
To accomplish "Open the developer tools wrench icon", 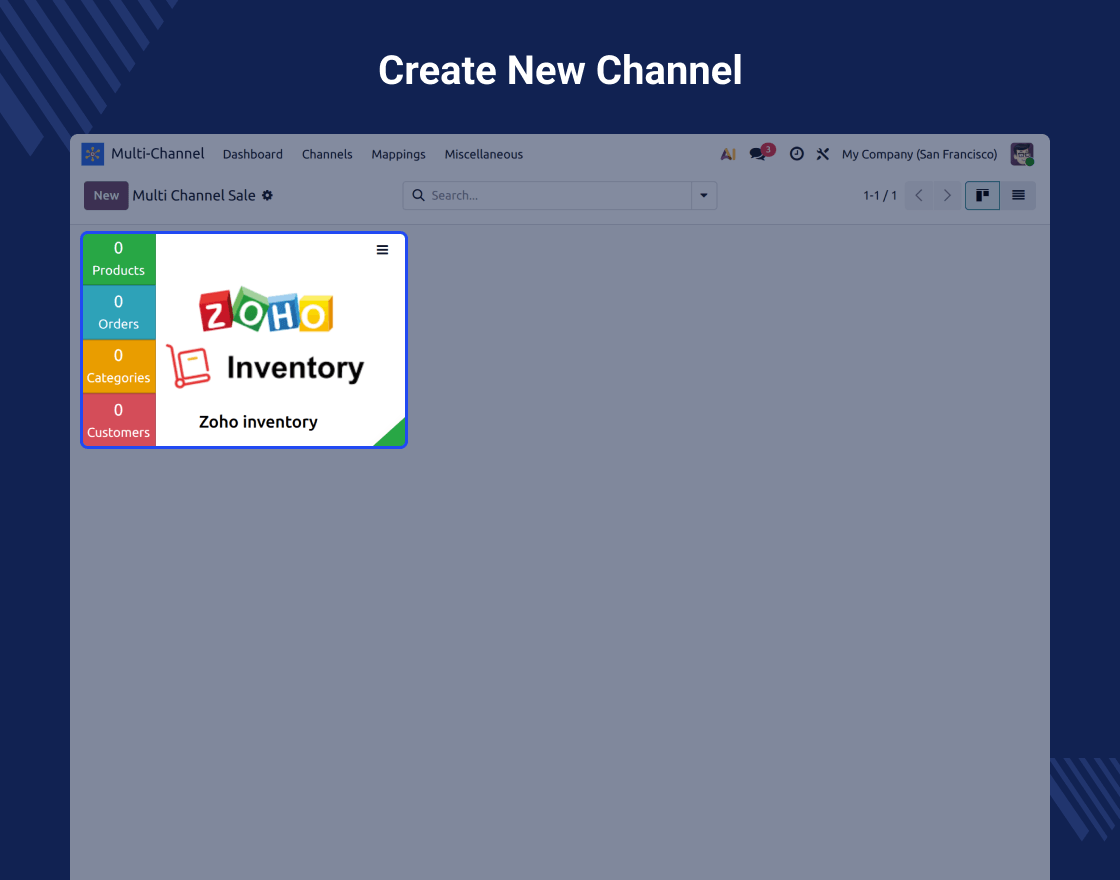I will pos(823,154).
